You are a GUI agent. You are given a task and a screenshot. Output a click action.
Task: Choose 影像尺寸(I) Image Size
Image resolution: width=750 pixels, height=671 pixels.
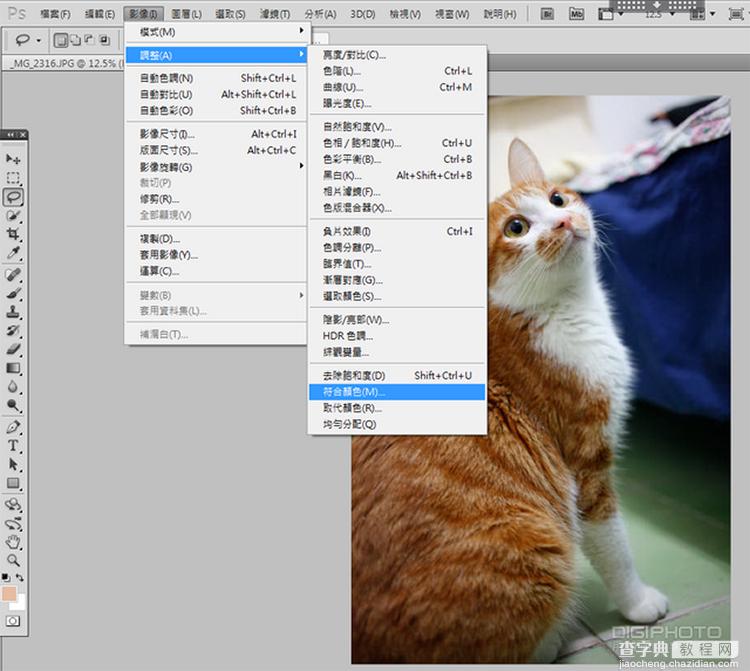pos(218,134)
